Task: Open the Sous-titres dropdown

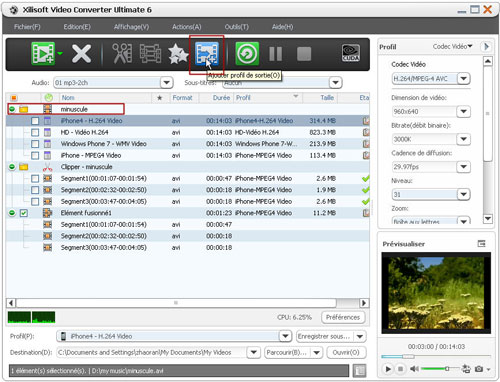Action: (335, 82)
